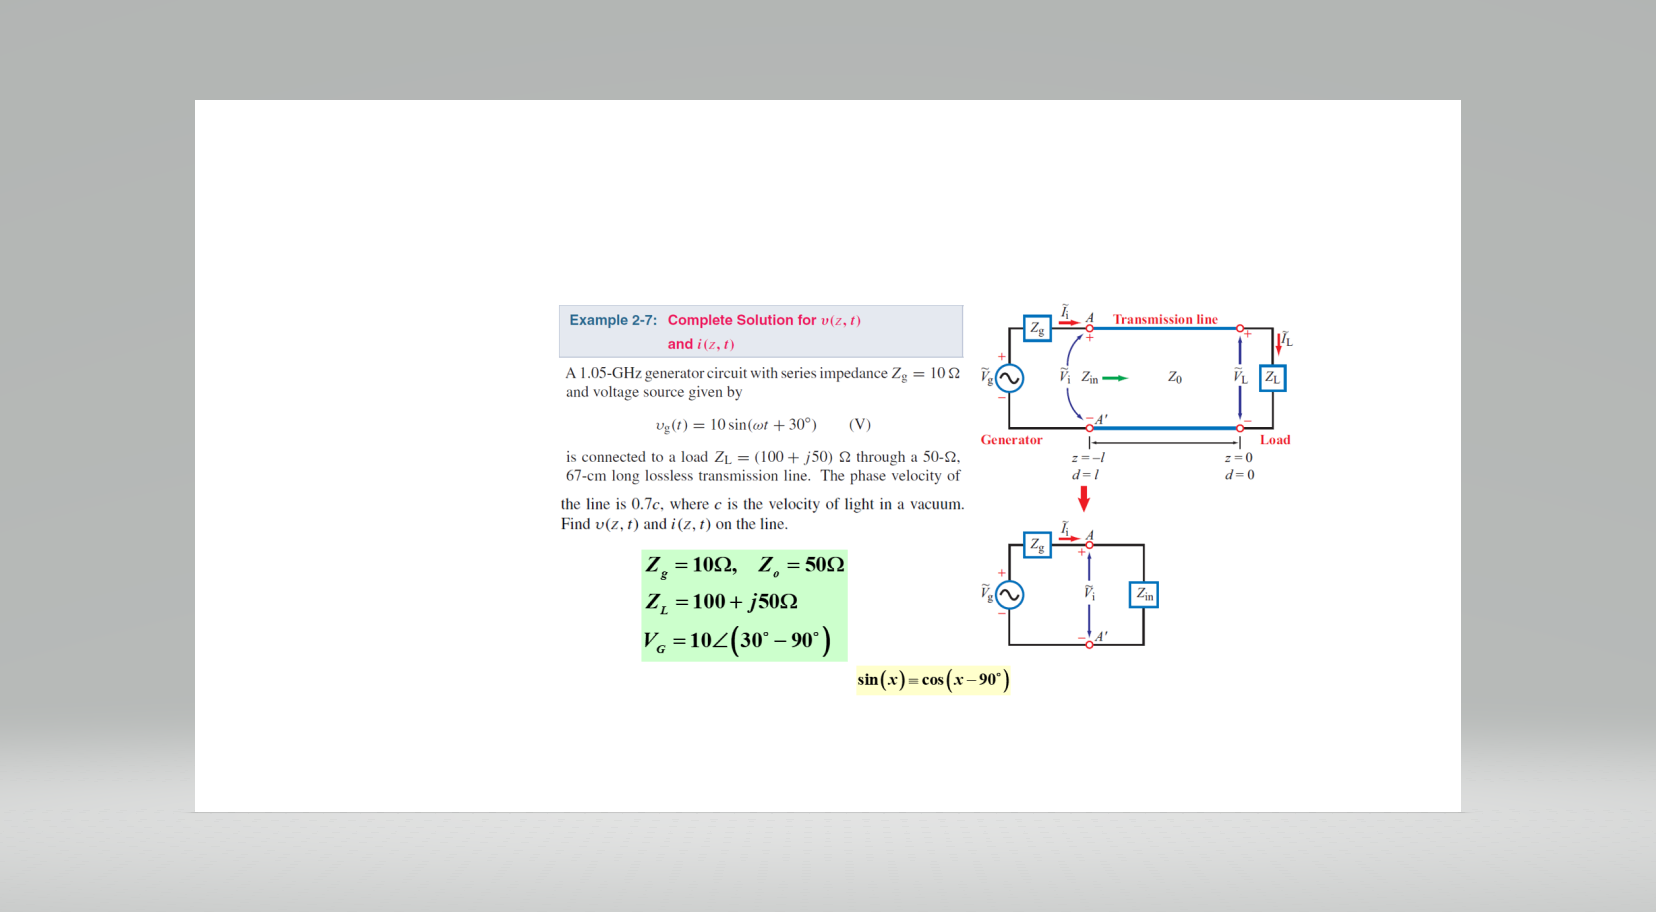Click the Transmission line heading label
Screen dimensions: 1656x912
1166,319
